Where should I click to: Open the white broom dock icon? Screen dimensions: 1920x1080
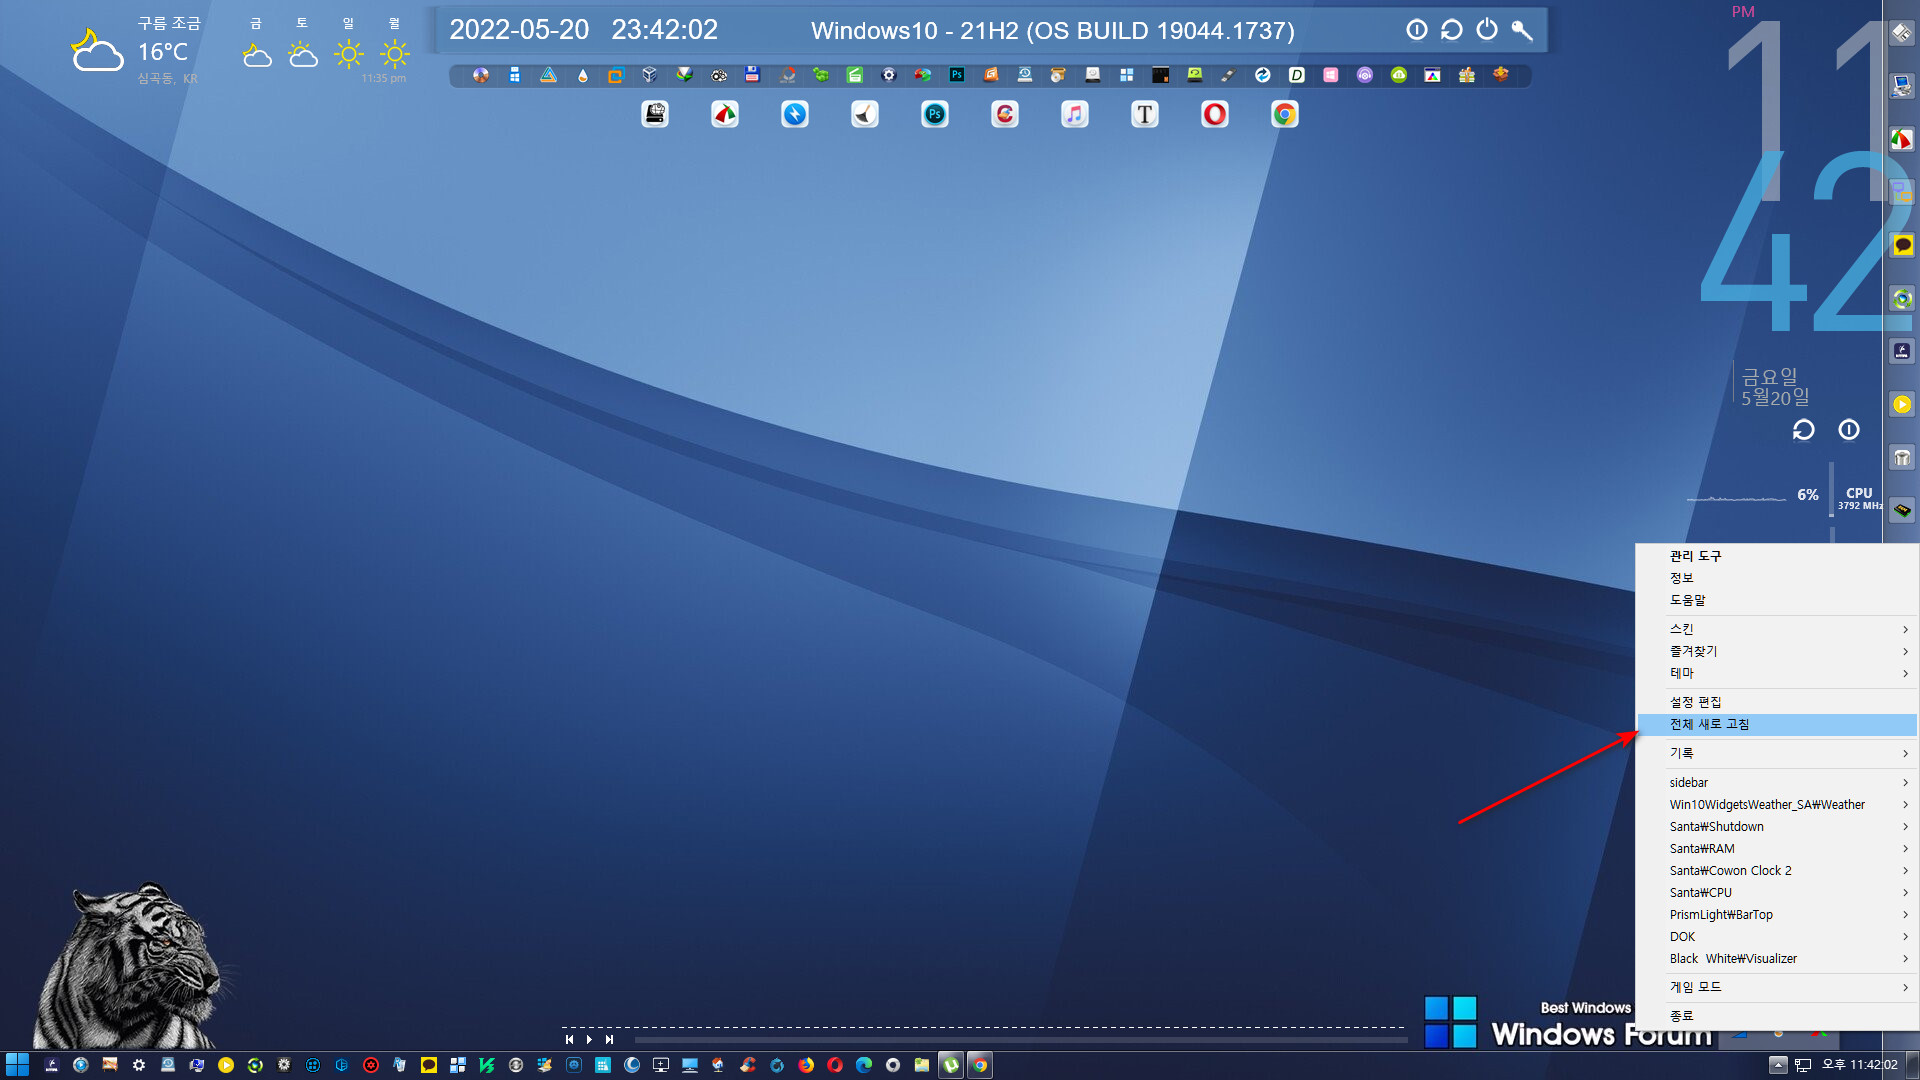tap(865, 114)
